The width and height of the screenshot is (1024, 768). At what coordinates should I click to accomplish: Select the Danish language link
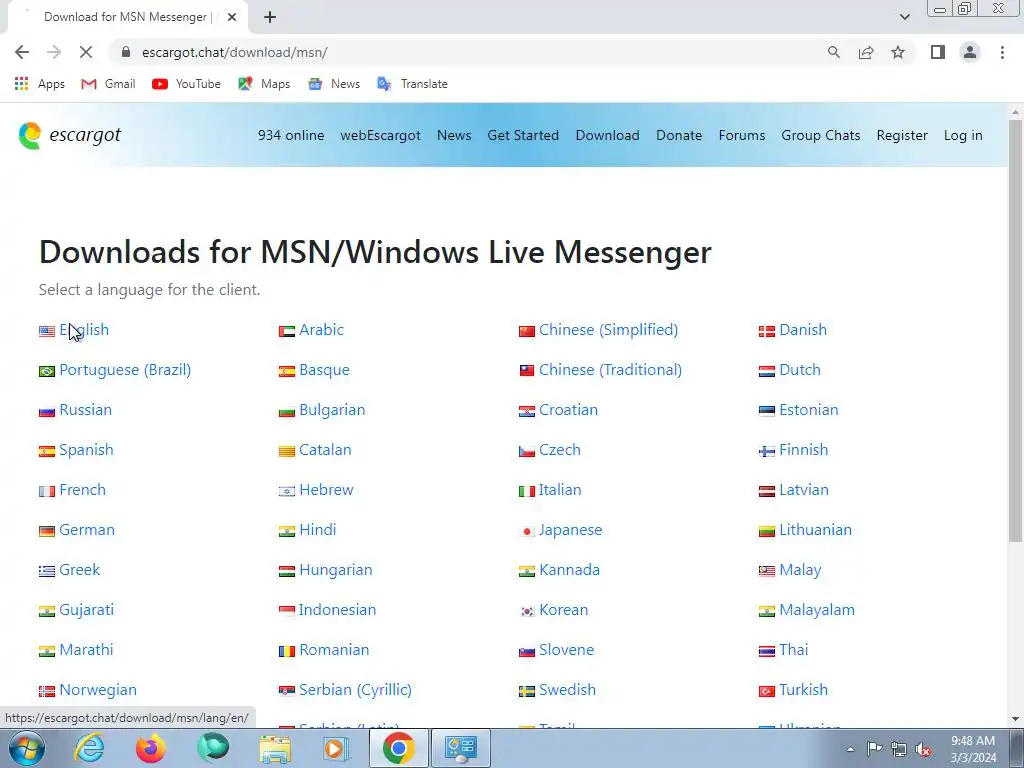click(x=803, y=330)
